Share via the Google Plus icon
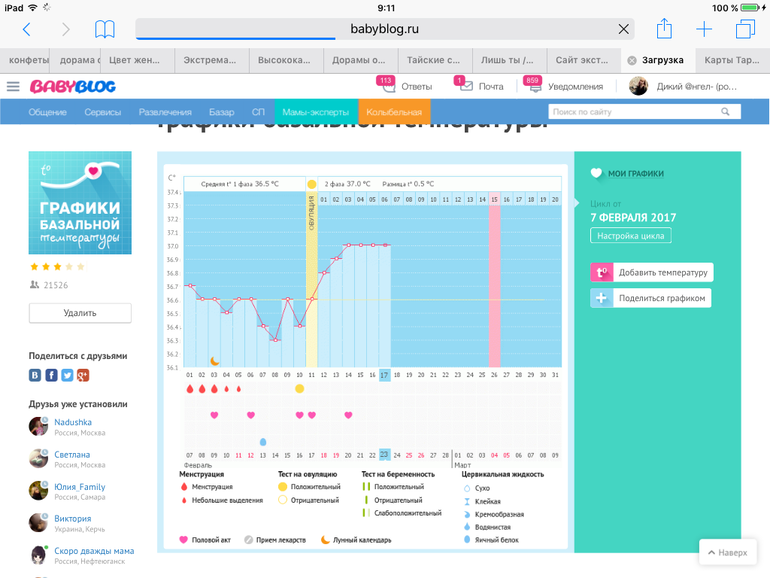Screen dimensions: 770x578 [x=83, y=375]
